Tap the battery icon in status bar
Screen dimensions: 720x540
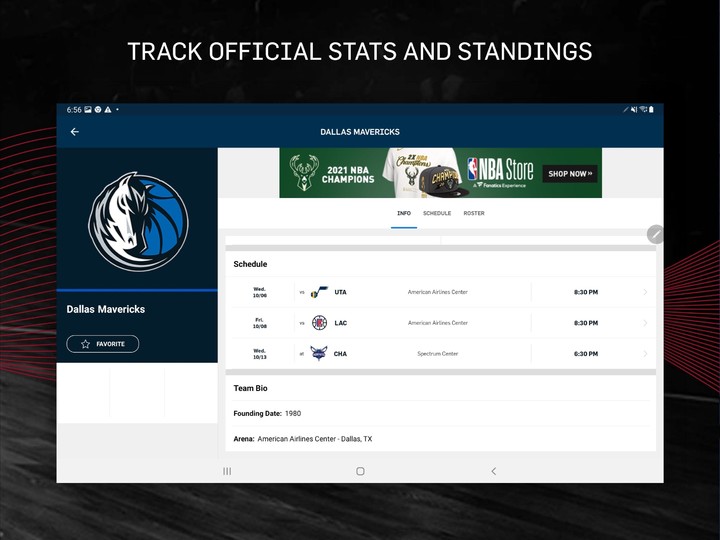[651, 109]
